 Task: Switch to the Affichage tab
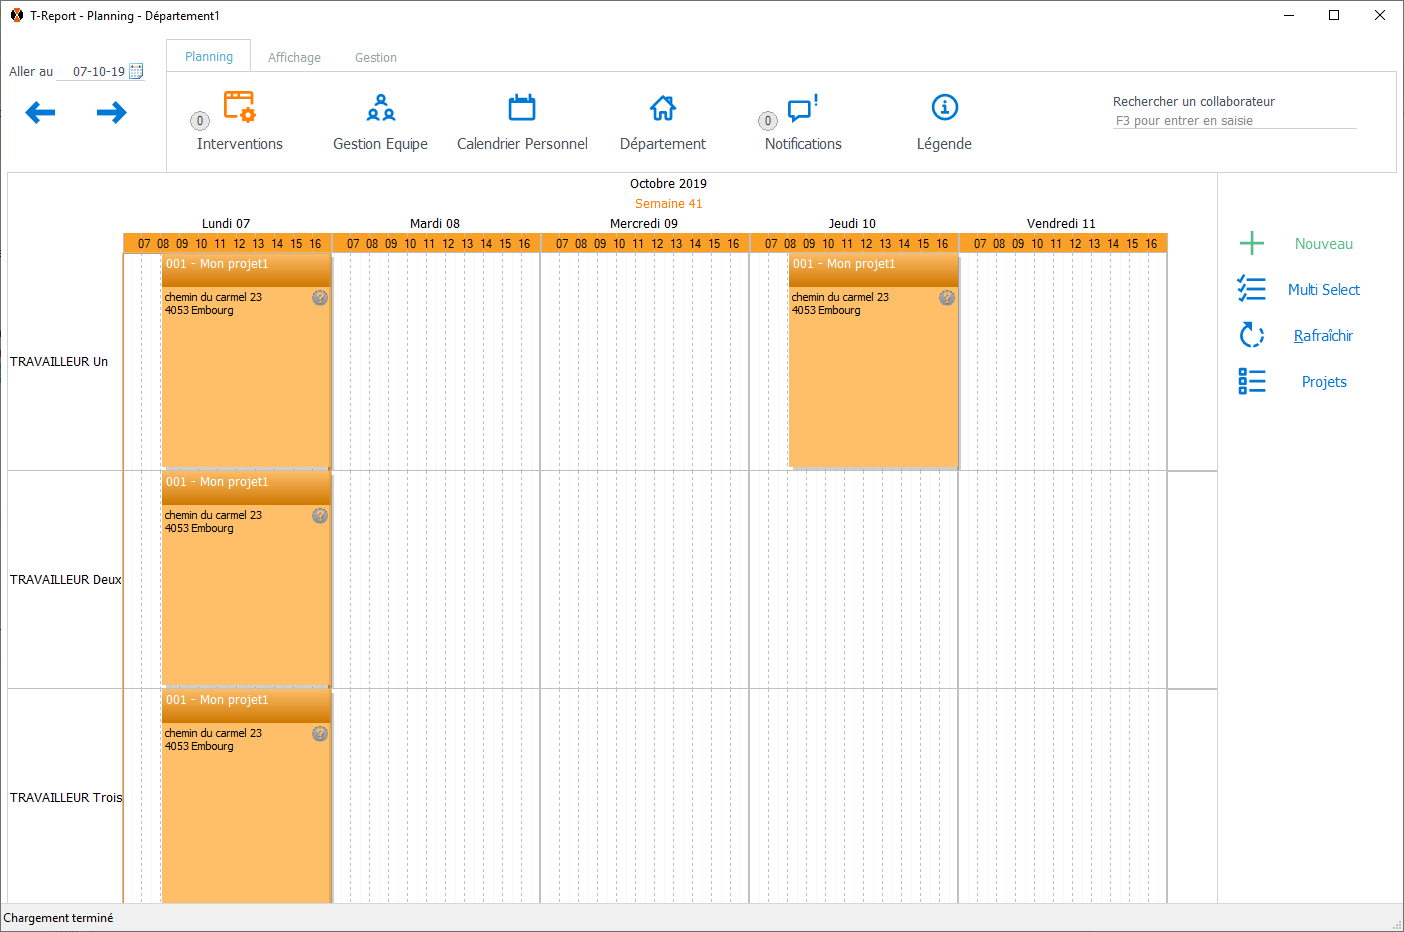coord(294,58)
